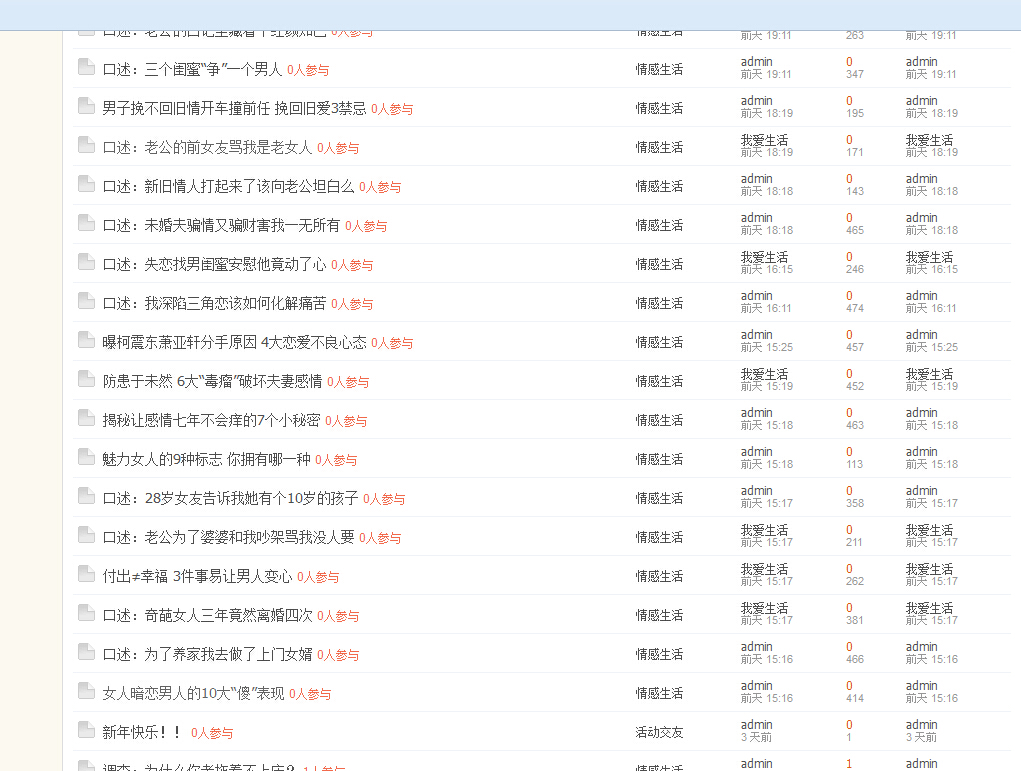The image size is (1021, 771).
Task: Click thread icon for "三个闺蜜争一个男人"
Action: [x=85, y=67]
